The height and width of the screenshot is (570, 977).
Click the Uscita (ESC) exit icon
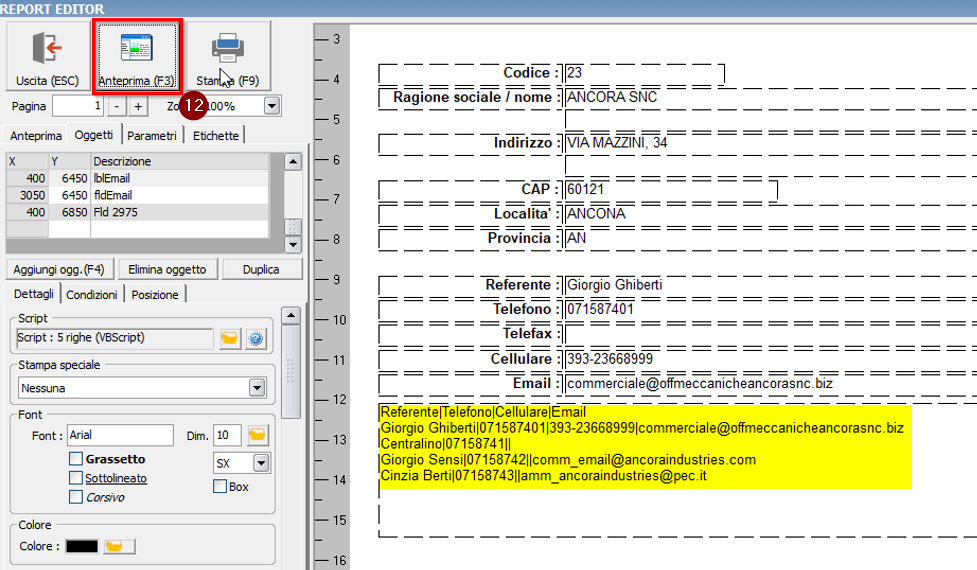(x=47, y=49)
